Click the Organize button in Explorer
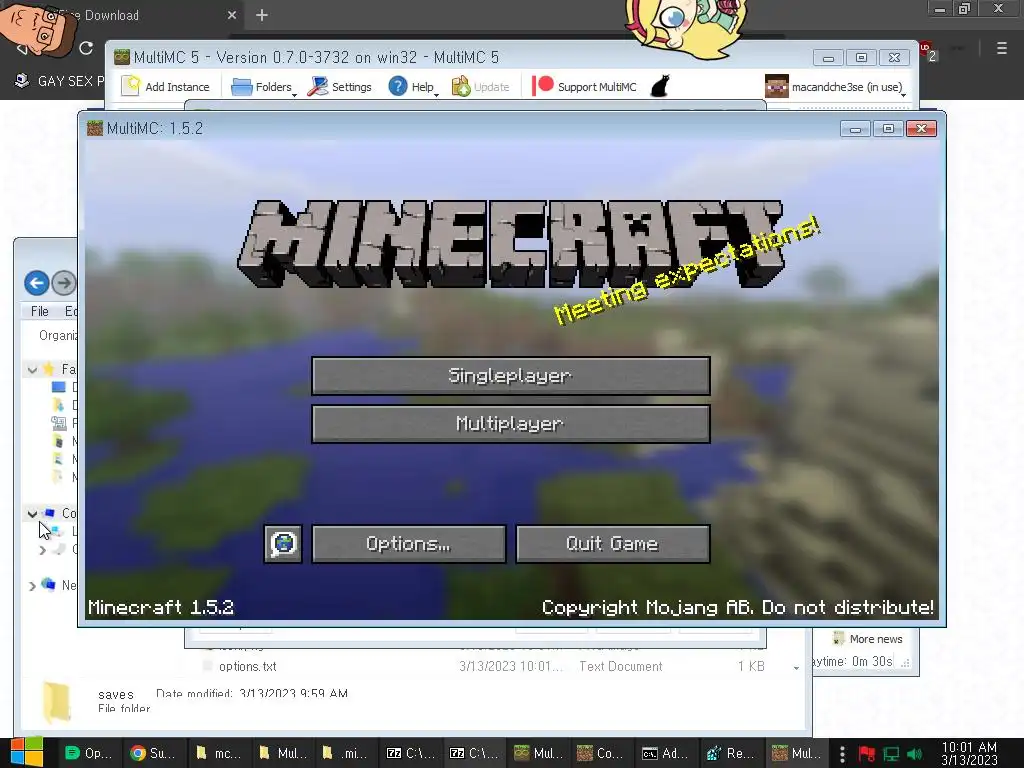This screenshot has width=1024, height=768. (57, 335)
